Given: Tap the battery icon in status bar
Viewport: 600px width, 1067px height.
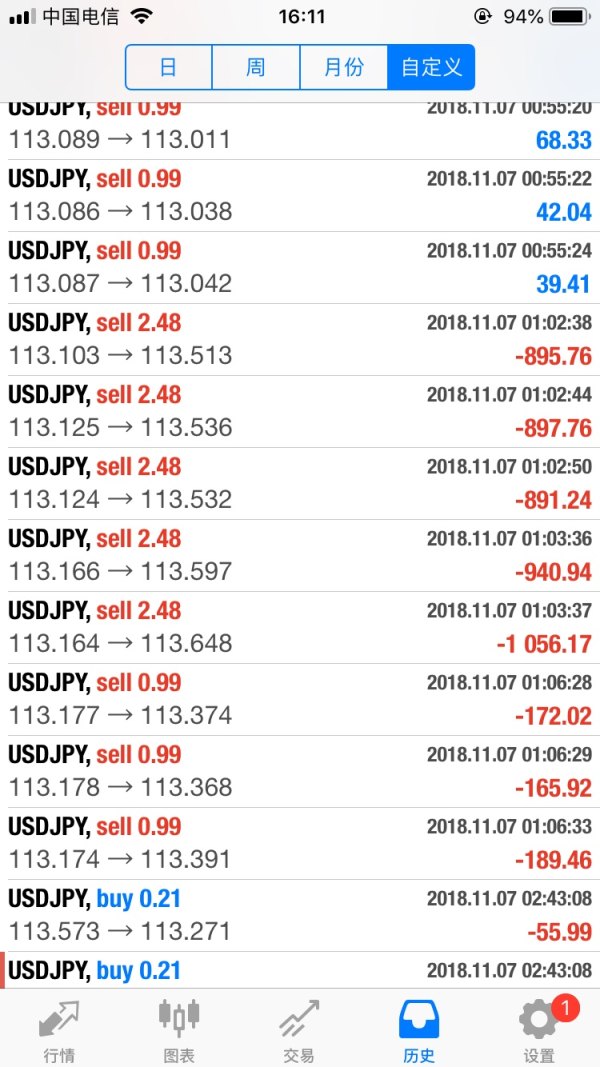Looking at the screenshot, I should pos(571,17).
